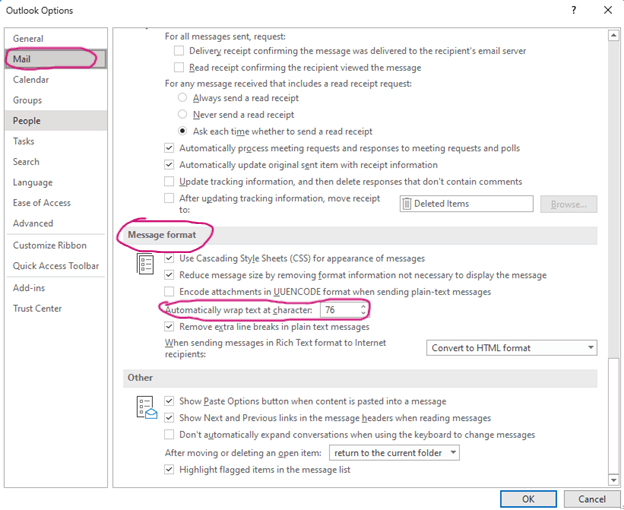Enable move receipt after updating tracking

pos(169,198)
